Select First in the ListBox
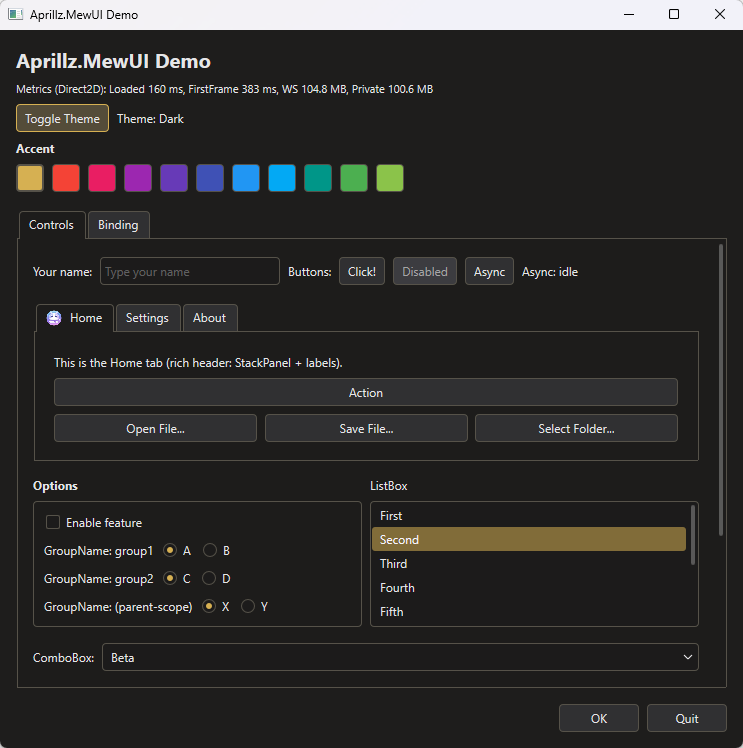The height and width of the screenshot is (748, 743). 529,516
